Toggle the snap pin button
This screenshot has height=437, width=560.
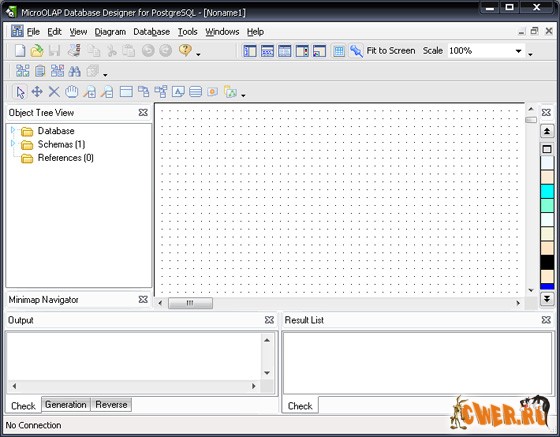tap(356, 51)
